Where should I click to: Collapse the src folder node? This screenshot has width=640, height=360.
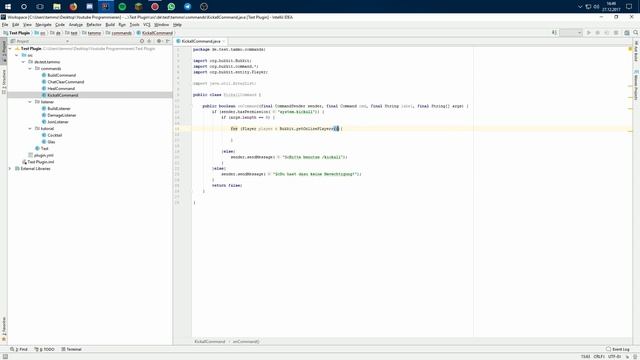point(17,55)
